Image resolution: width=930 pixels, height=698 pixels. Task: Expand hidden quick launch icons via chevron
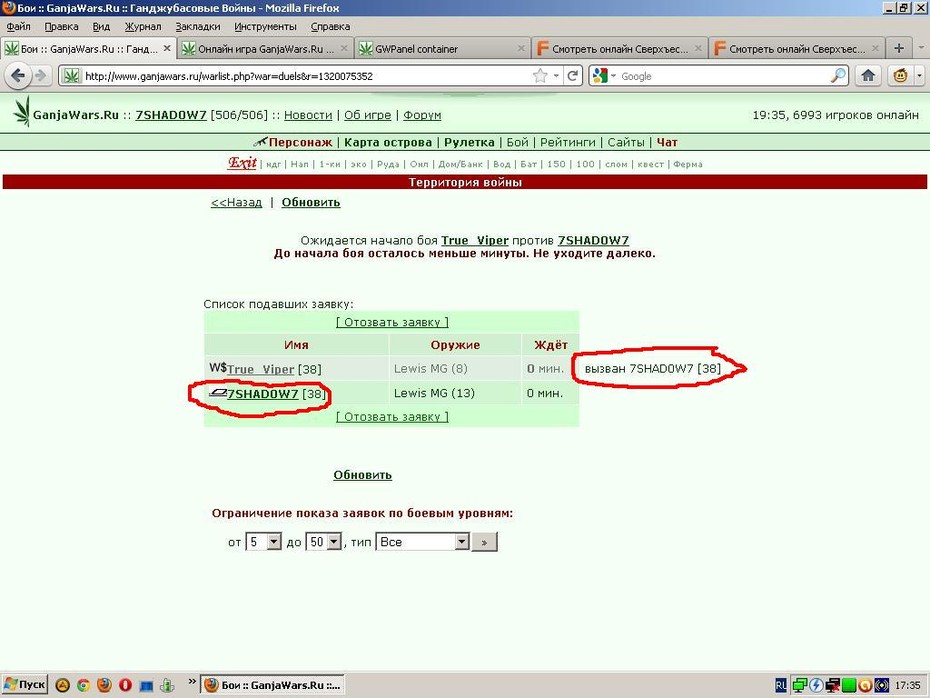pos(192,681)
